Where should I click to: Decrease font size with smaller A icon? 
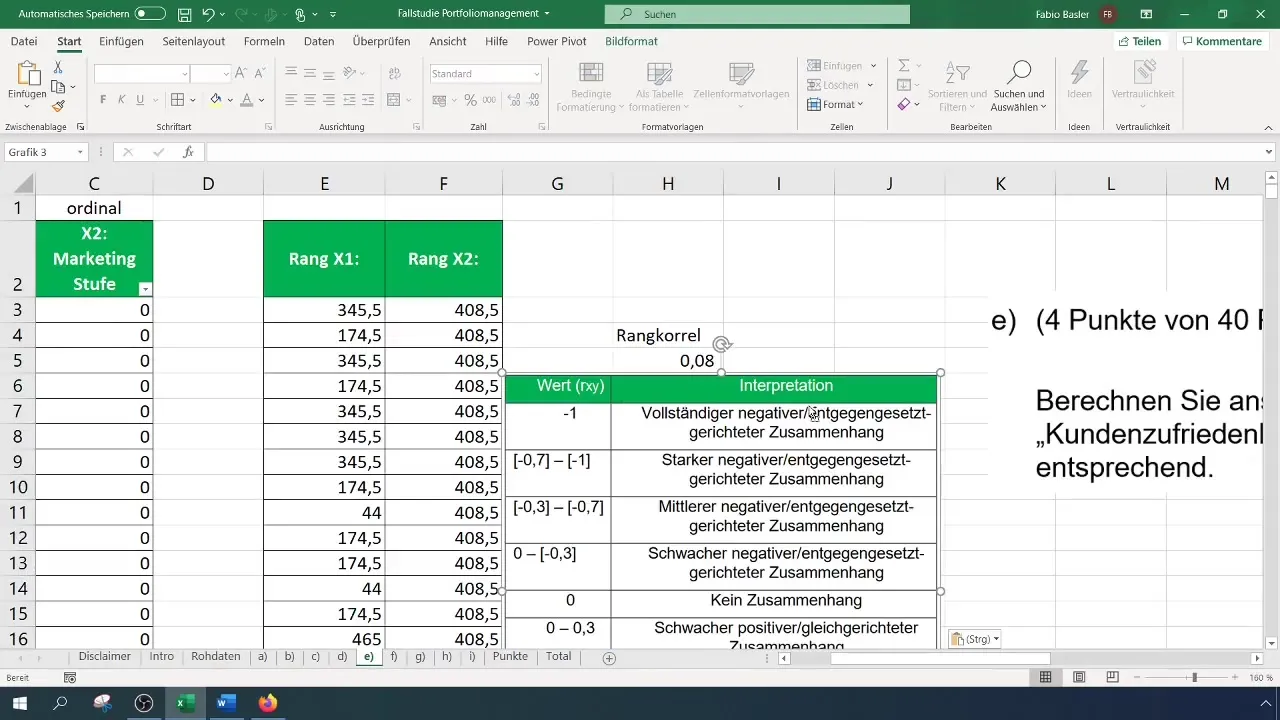tap(259, 74)
